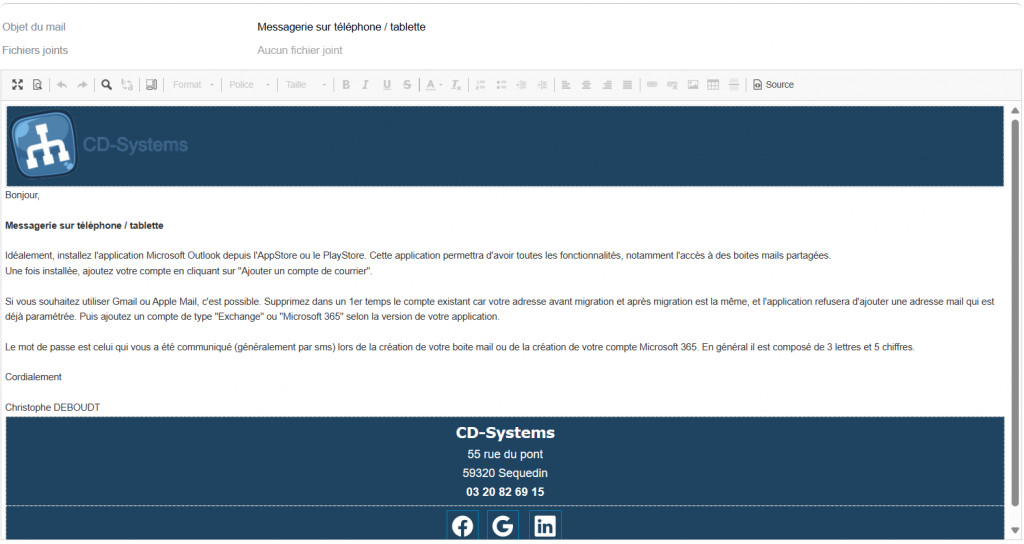1024x544 pixels.
Task: Center align the text
Action: pyautogui.click(x=586, y=85)
